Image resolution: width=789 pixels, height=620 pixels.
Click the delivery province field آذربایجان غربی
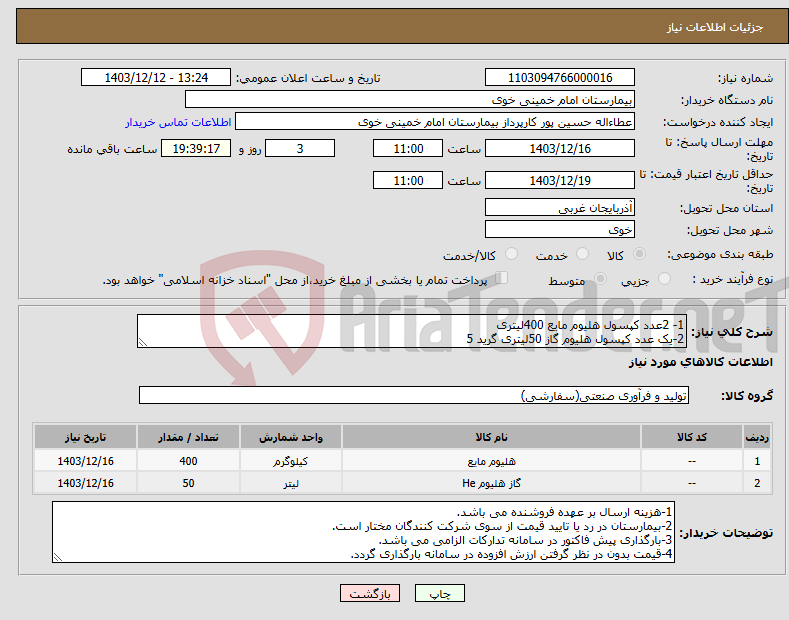coord(560,207)
